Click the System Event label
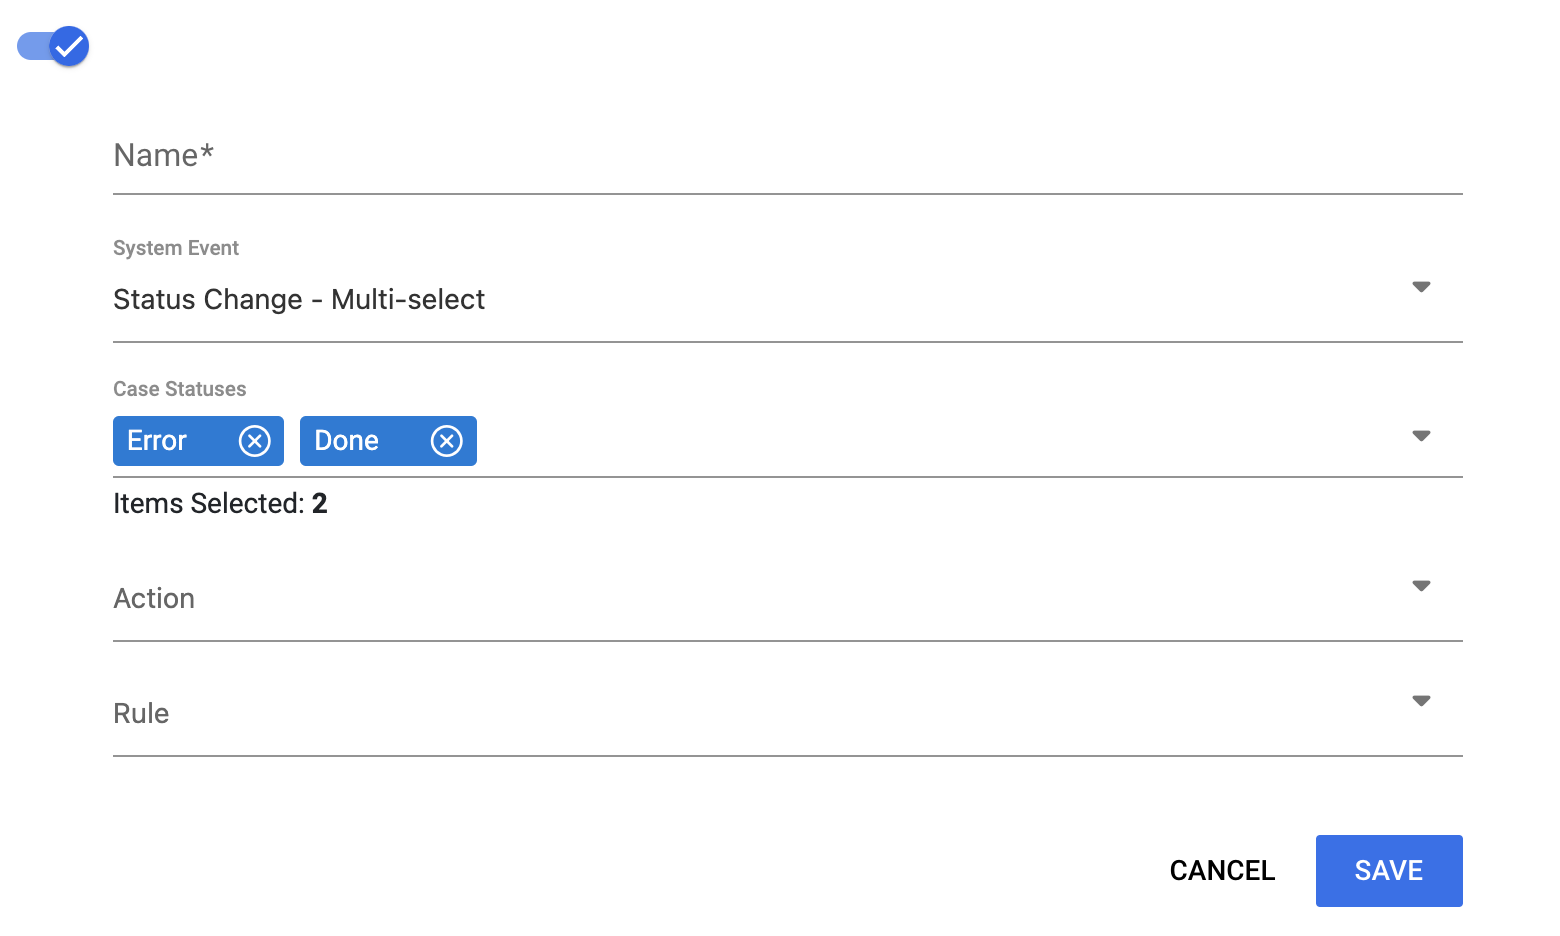 point(176,248)
